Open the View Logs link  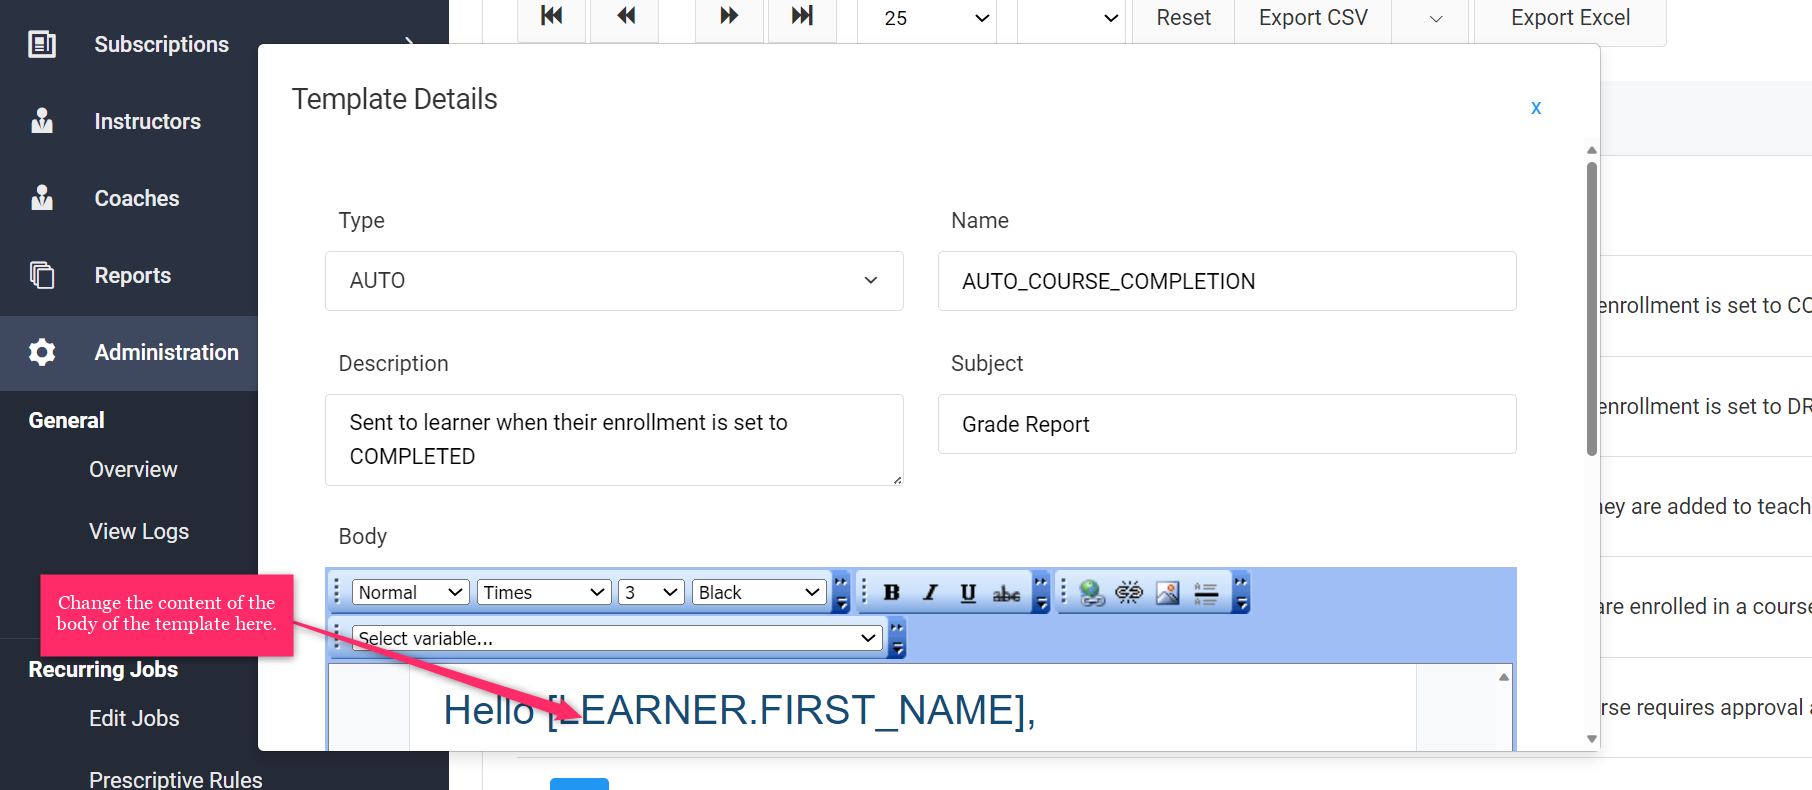(x=139, y=531)
